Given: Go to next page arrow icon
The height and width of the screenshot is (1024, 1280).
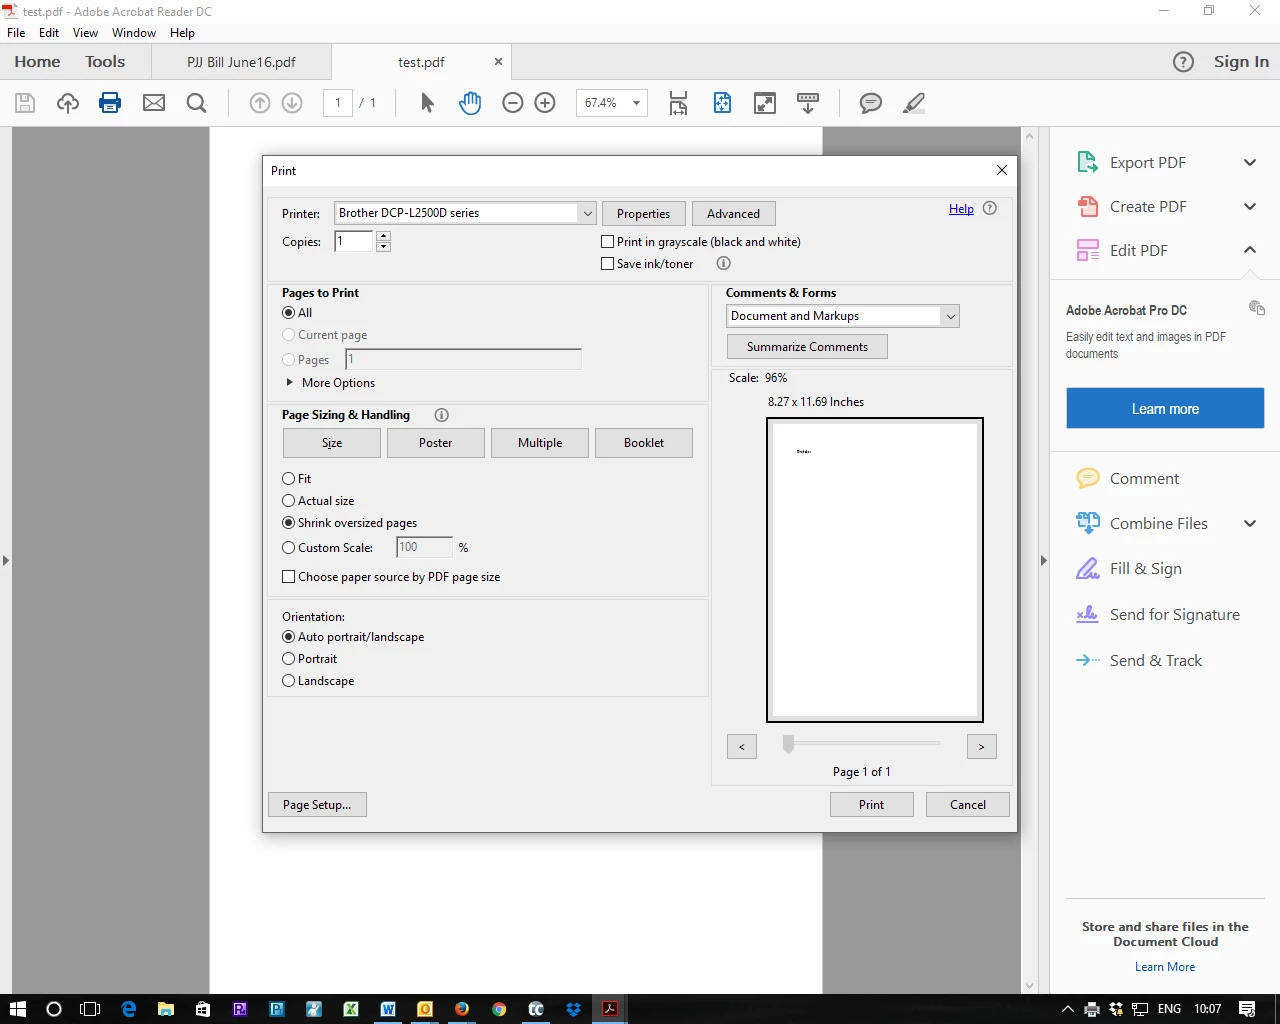Looking at the screenshot, I should 292,103.
